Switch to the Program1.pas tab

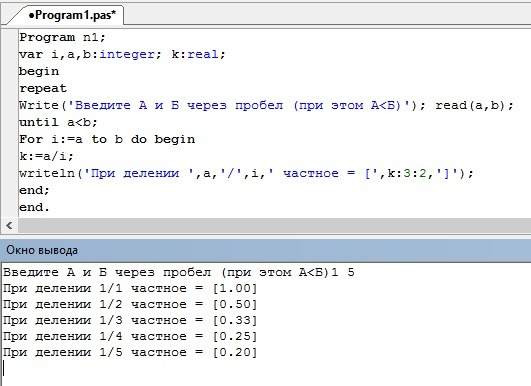click(72, 15)
